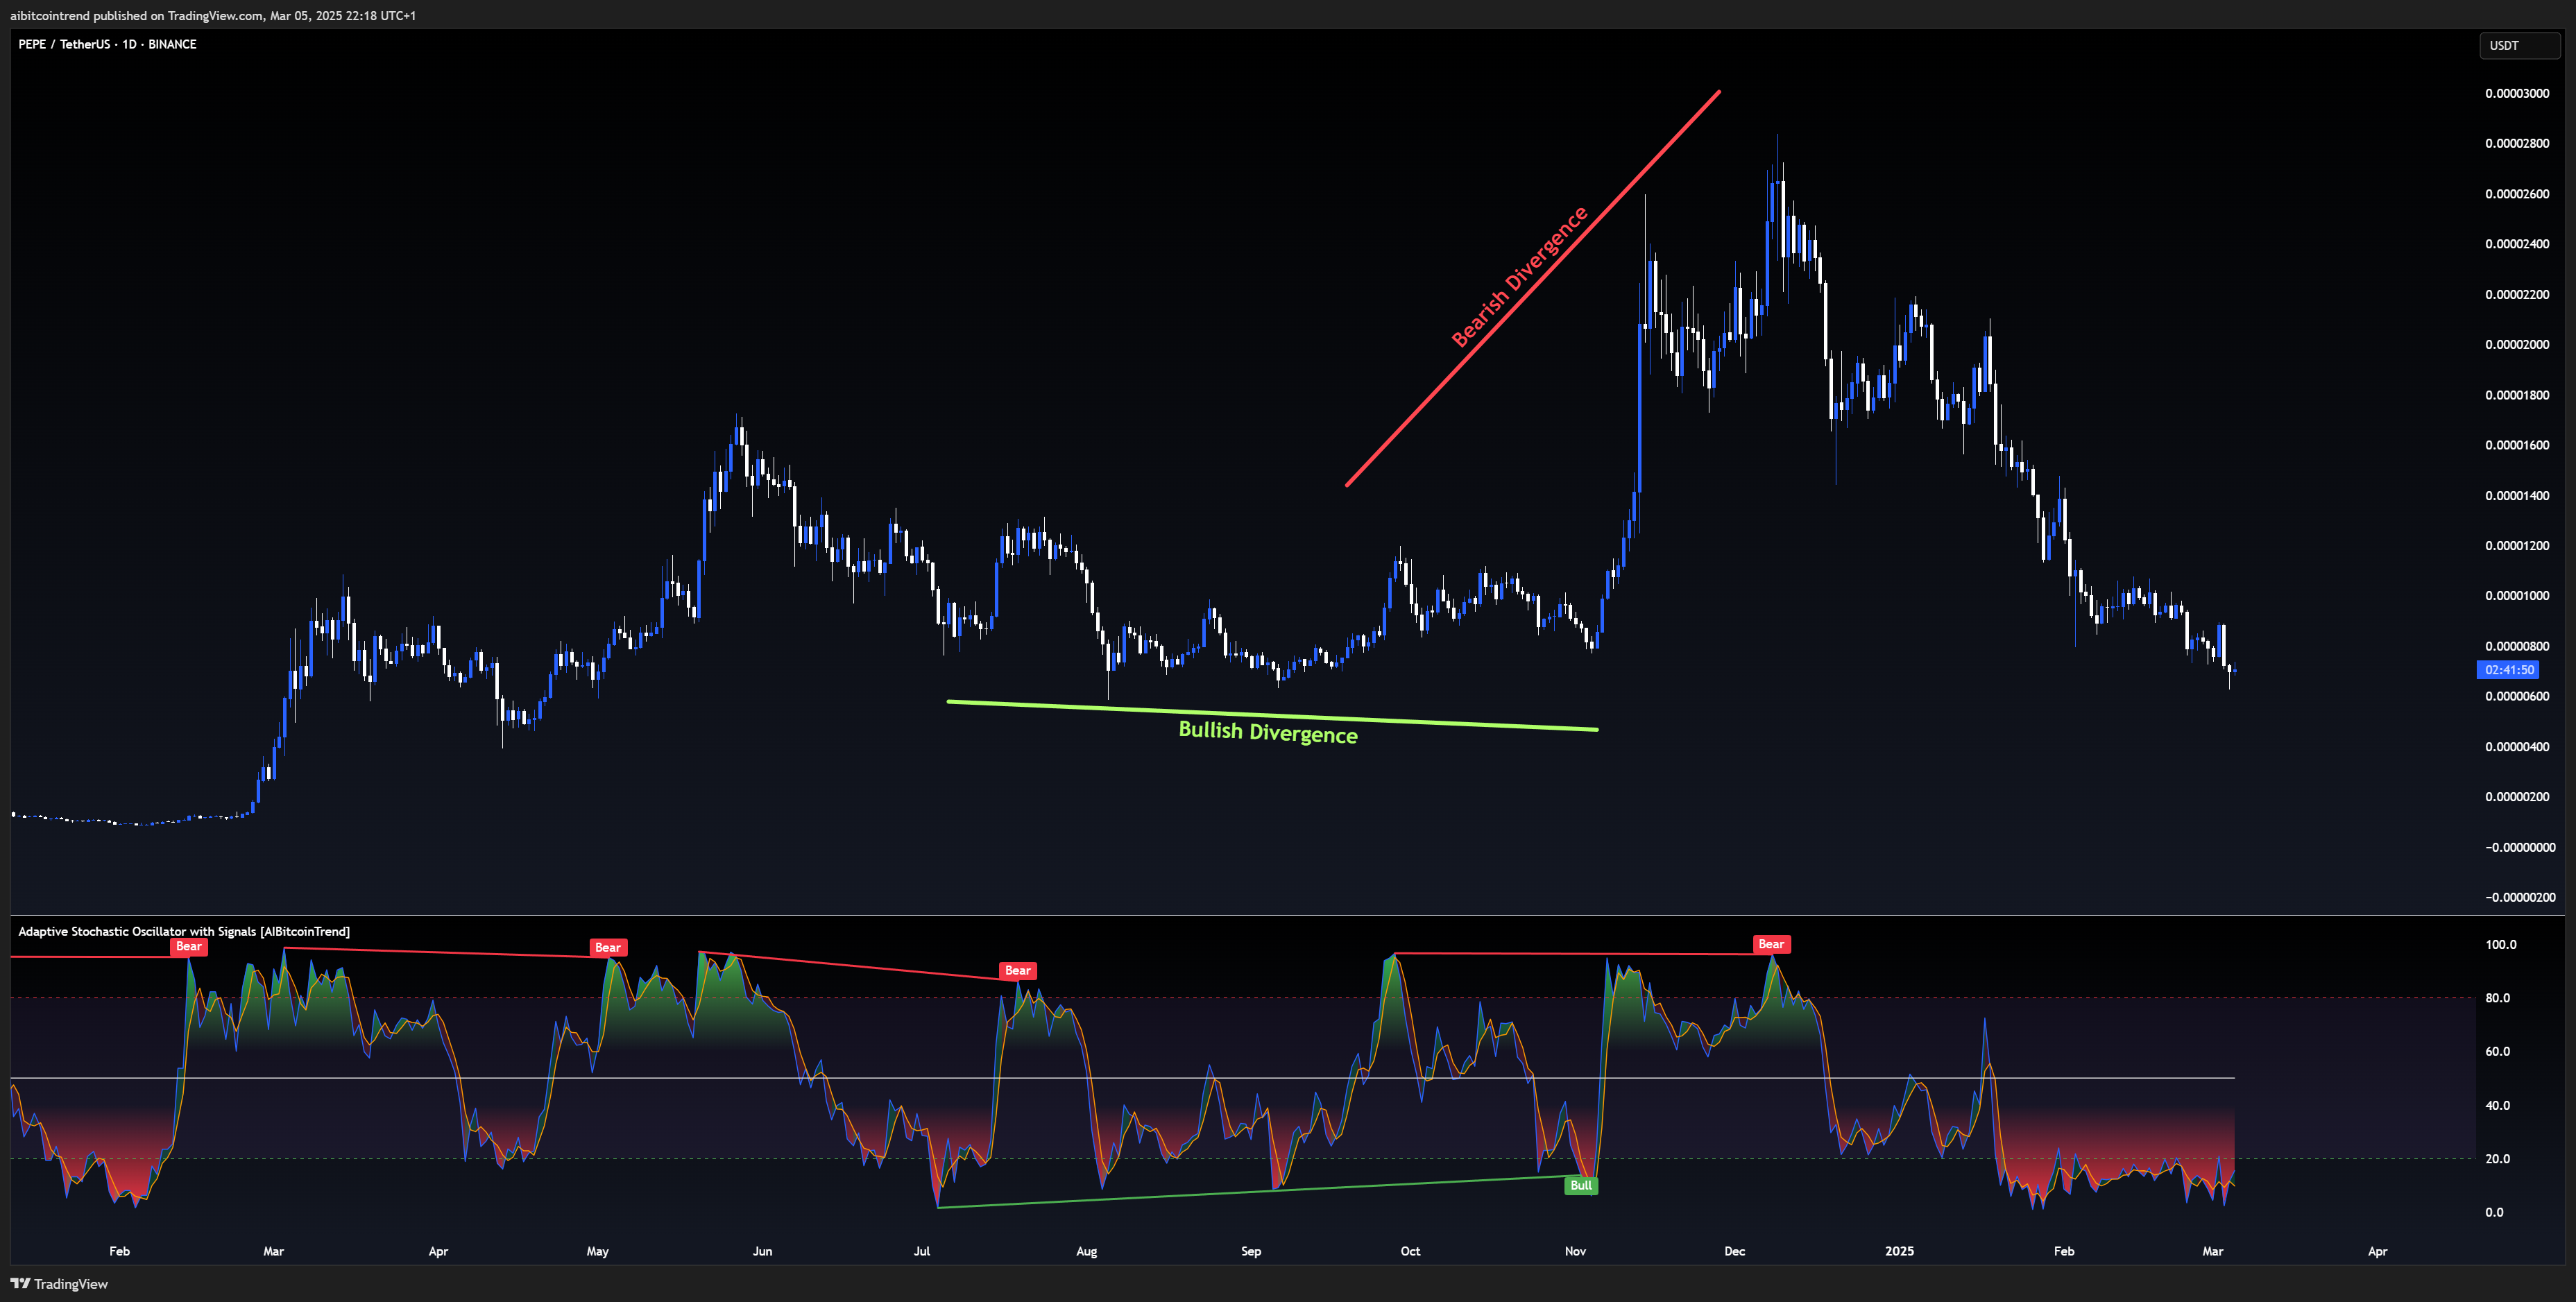Click the 0.00001000 price axis value

tap(2517, 595)
